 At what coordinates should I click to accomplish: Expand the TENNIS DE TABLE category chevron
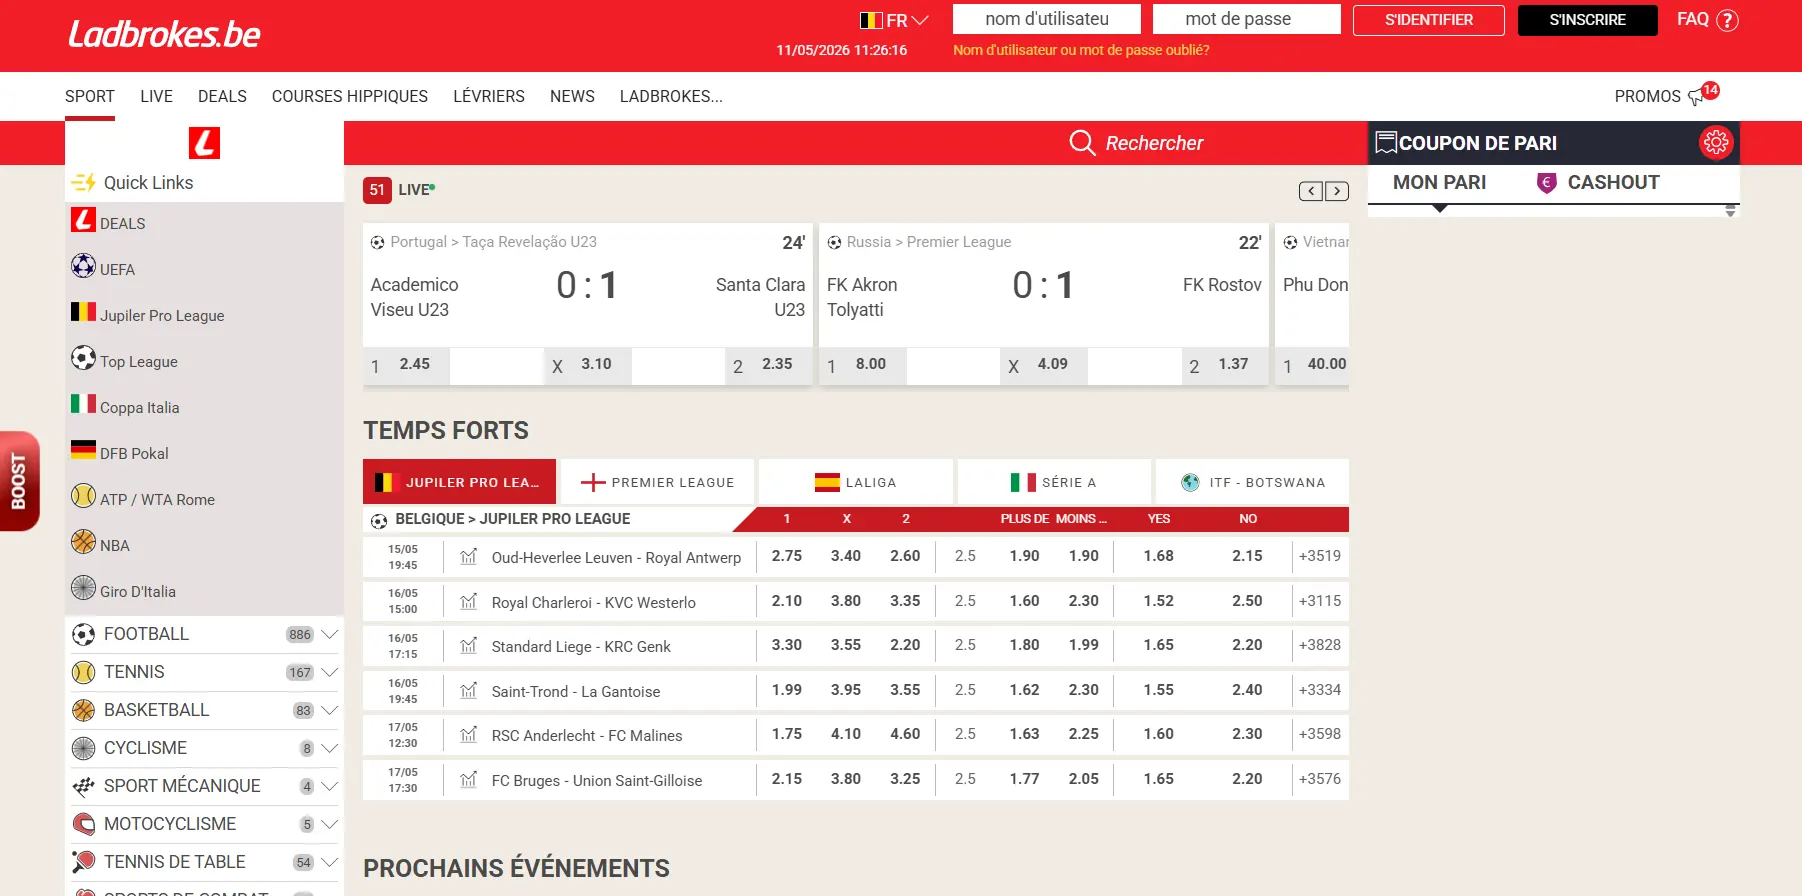[x=329, y=862]
